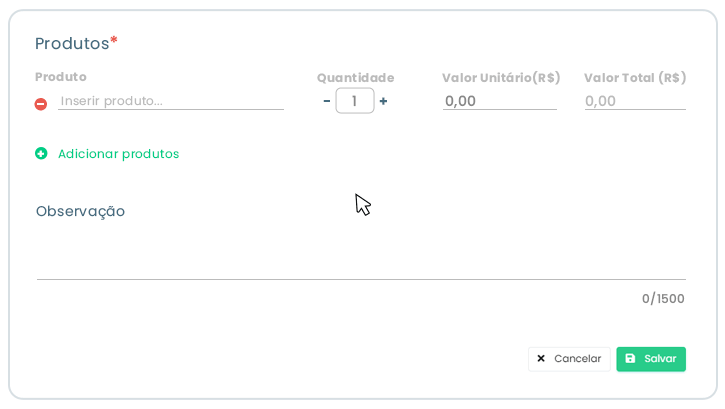Click the Valor Total (R$) column header
725x409 pixels.
[635, 77]
